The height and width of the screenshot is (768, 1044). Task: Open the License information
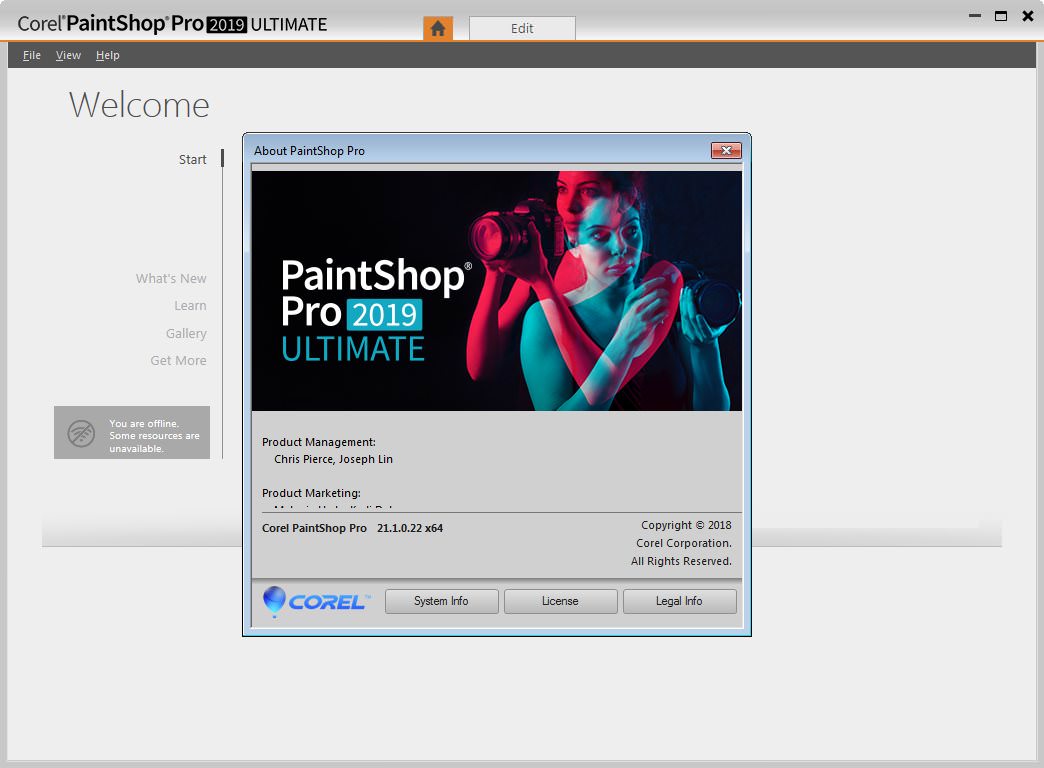pyautogui.click(x=560, y=601)
